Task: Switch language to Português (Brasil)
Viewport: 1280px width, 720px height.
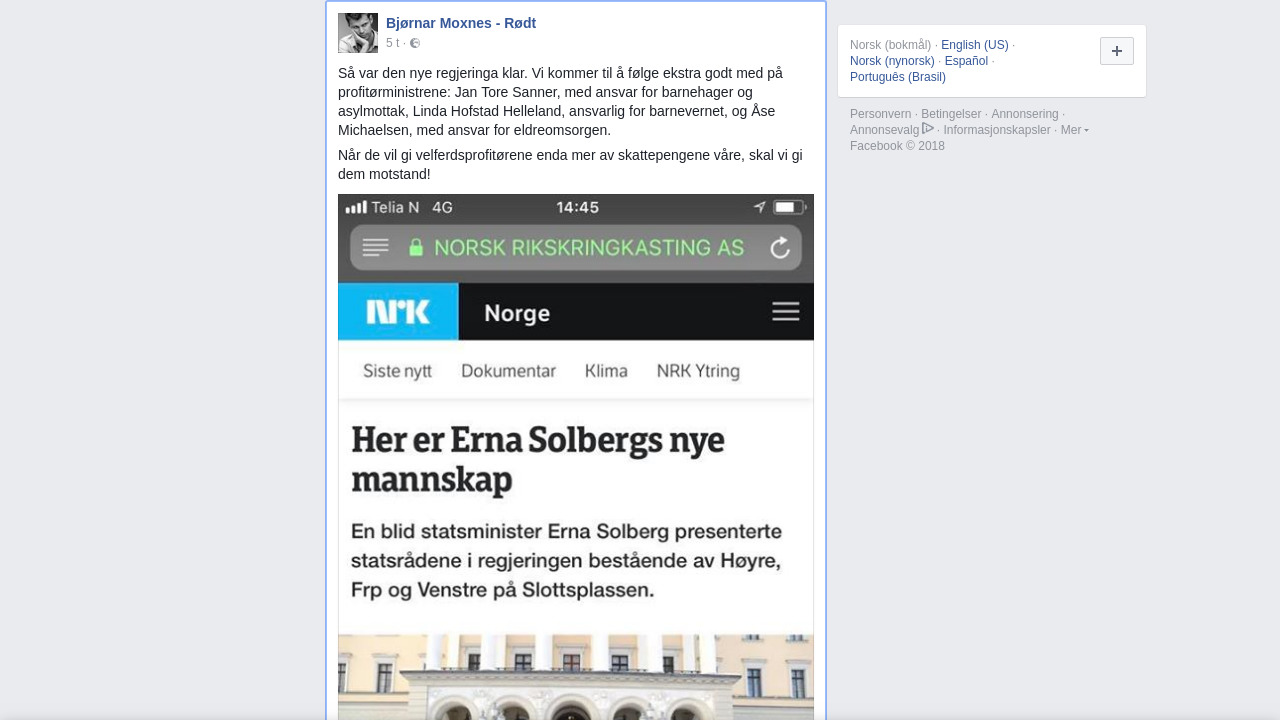Action: click(898, 77)
